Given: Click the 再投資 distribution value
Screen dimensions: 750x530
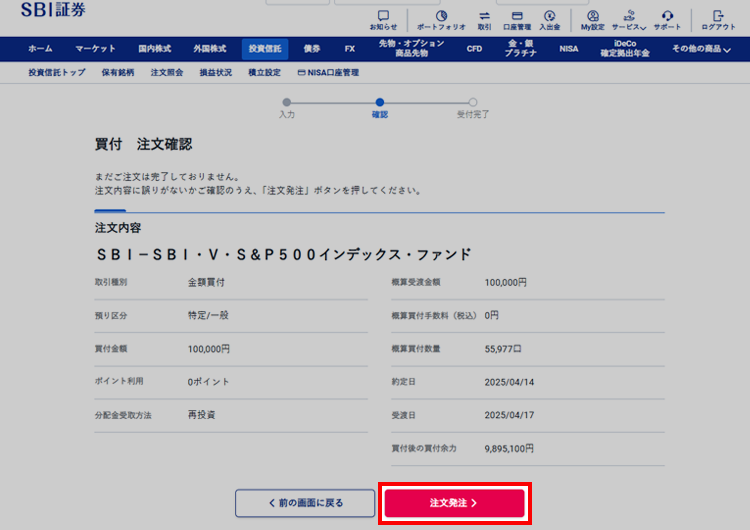Looking at the screenshot, I should (201, 415).
